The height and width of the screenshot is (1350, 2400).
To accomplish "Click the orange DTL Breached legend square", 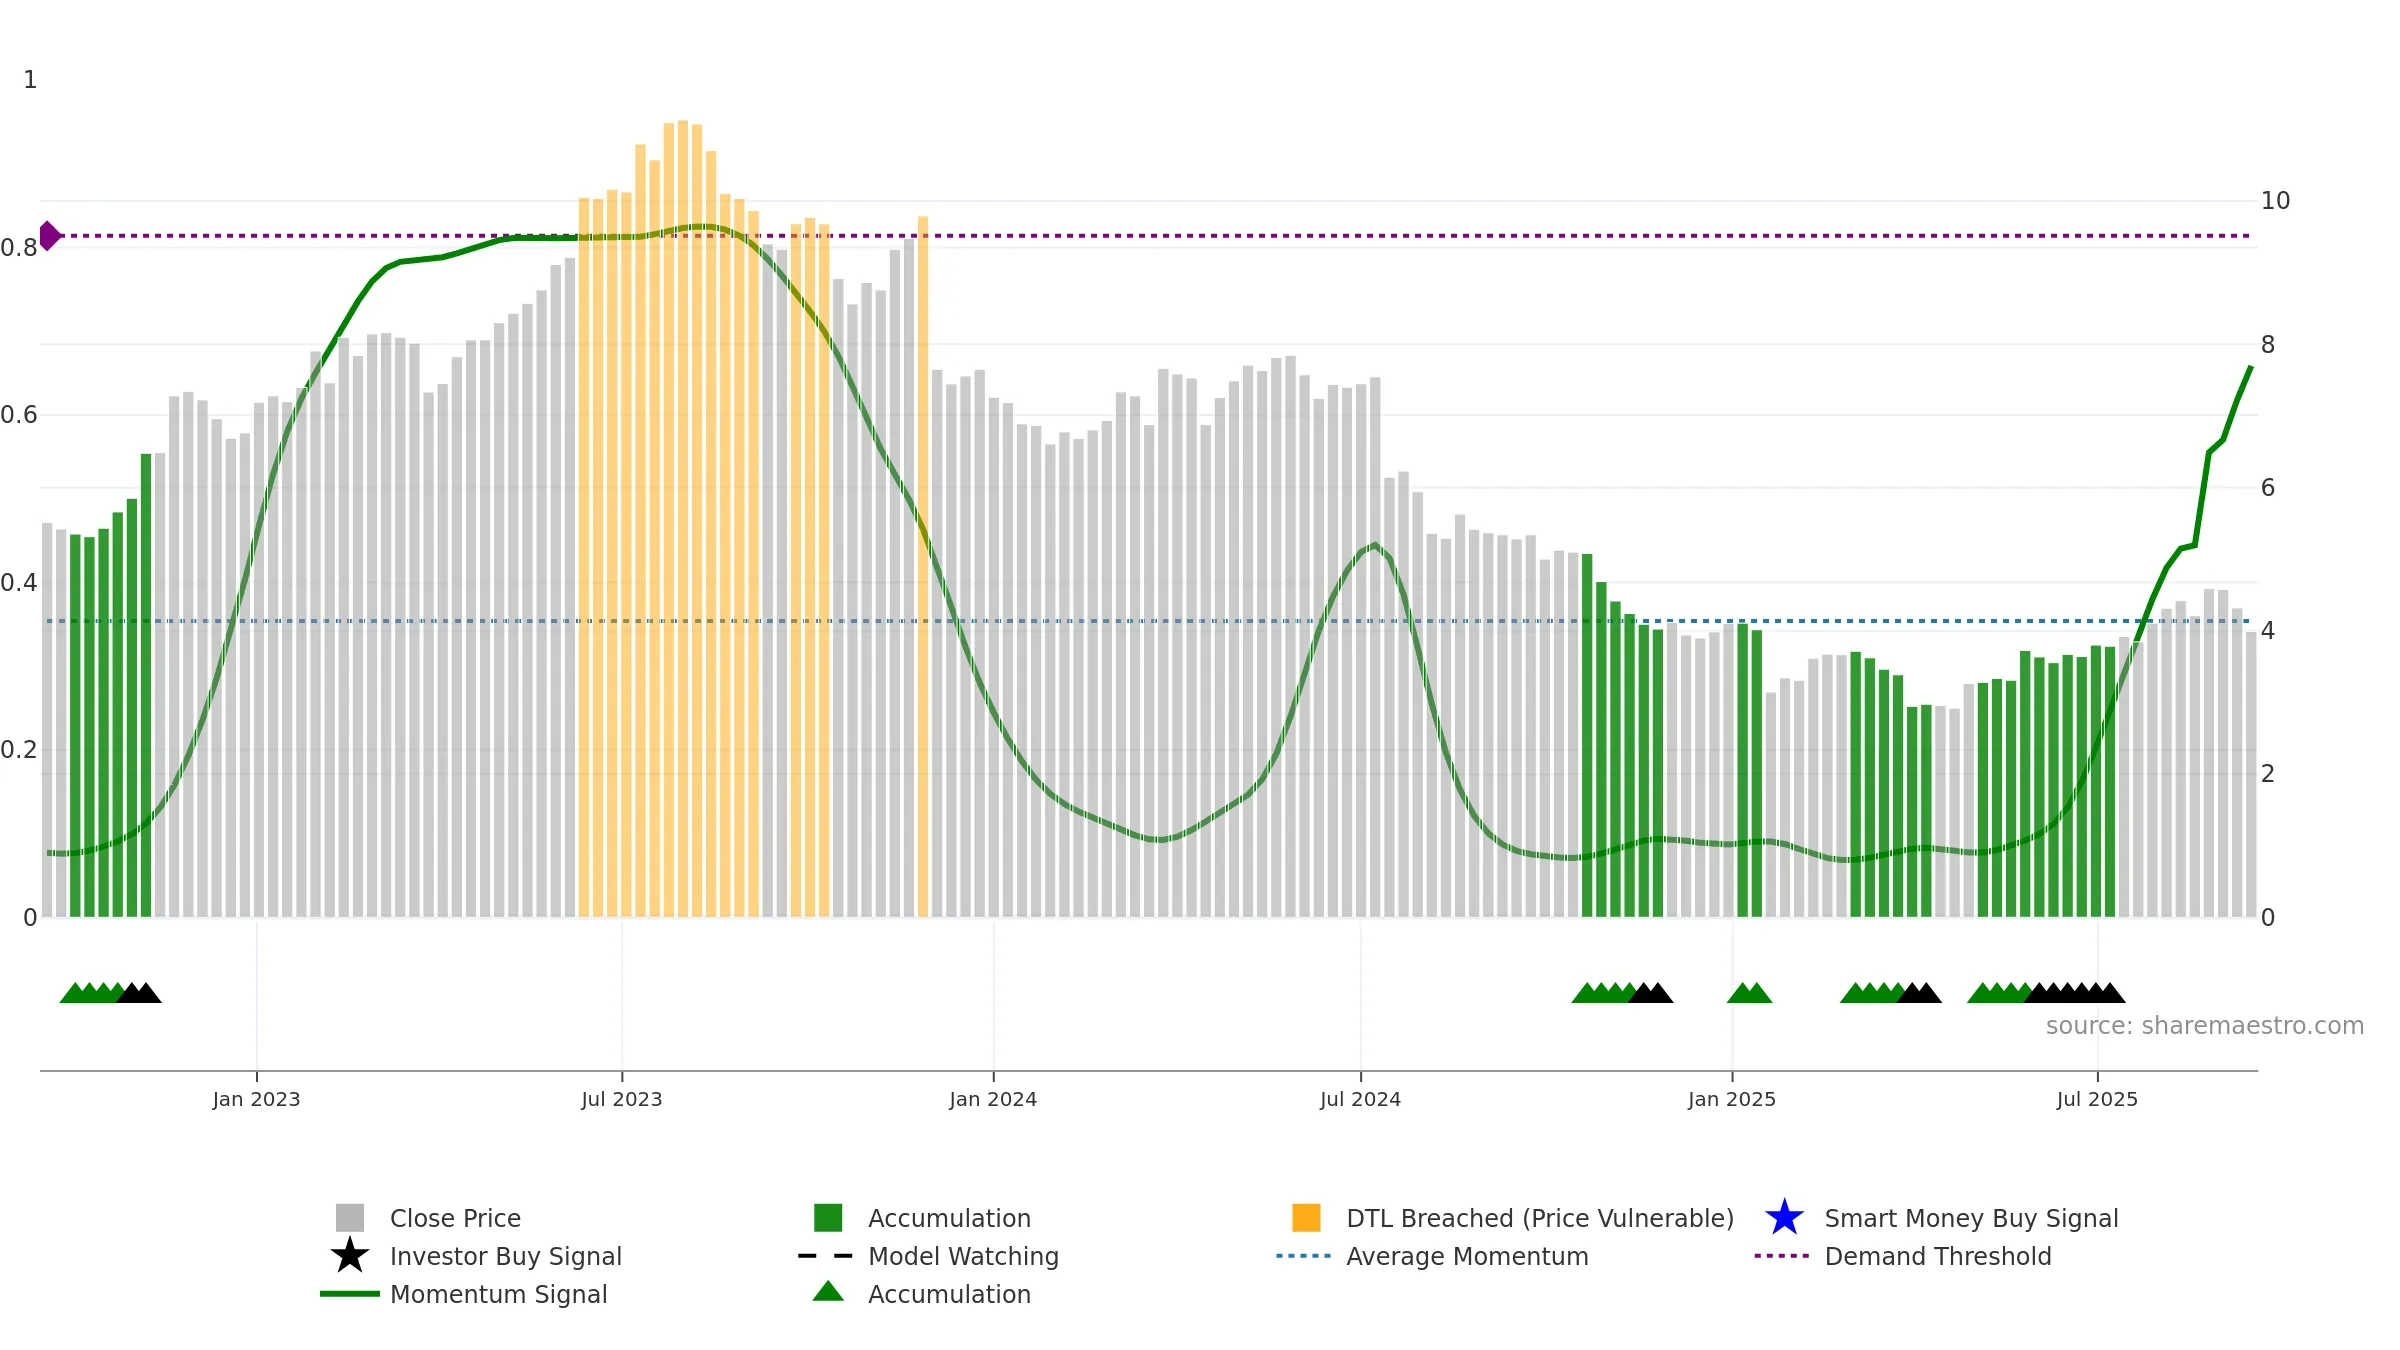I will (1306, 1218).
